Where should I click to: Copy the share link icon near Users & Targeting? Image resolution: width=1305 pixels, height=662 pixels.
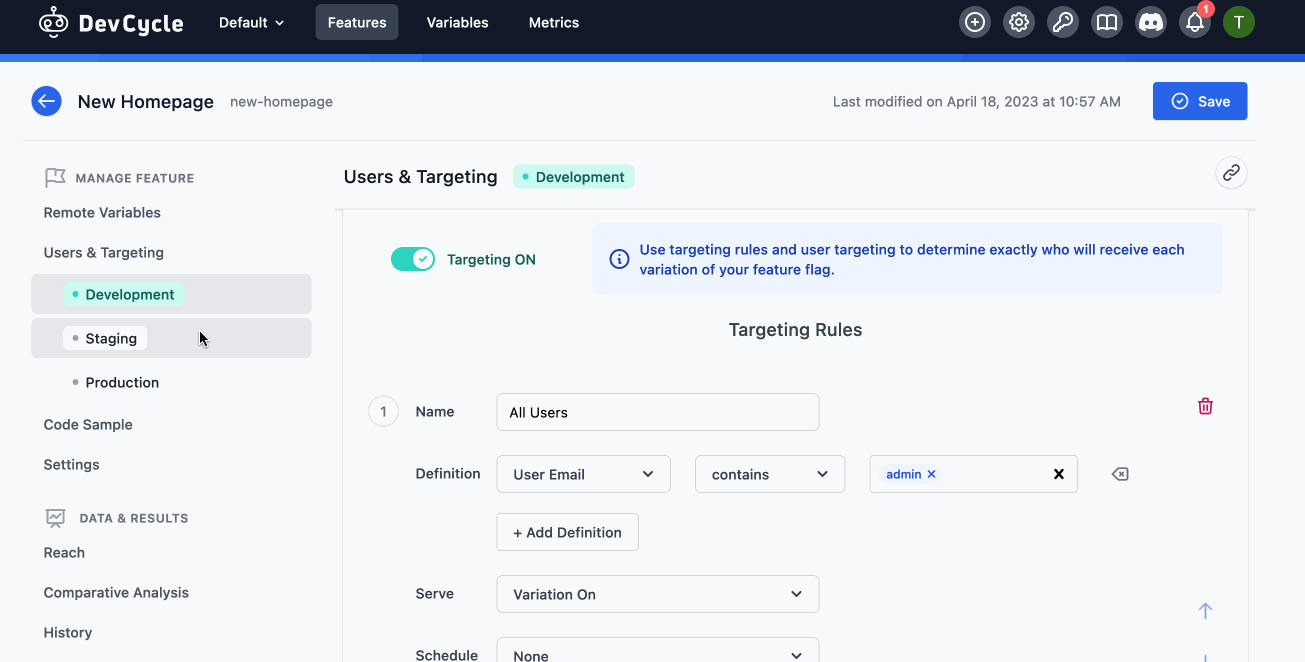1230,172
